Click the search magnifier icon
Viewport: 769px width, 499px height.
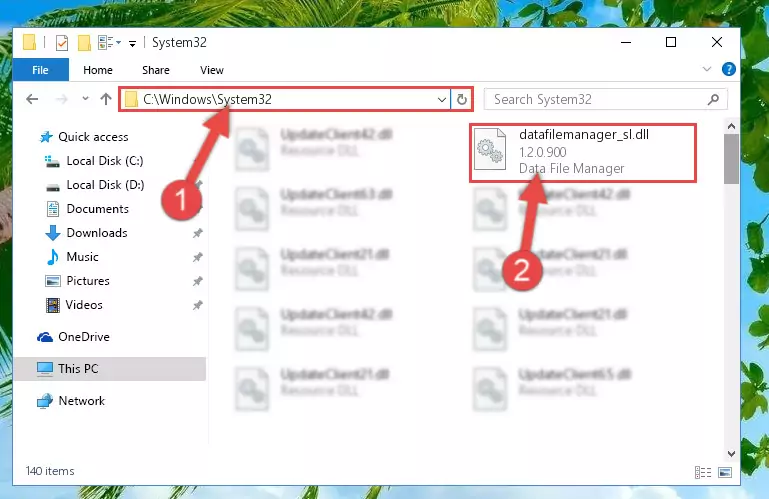714,100
